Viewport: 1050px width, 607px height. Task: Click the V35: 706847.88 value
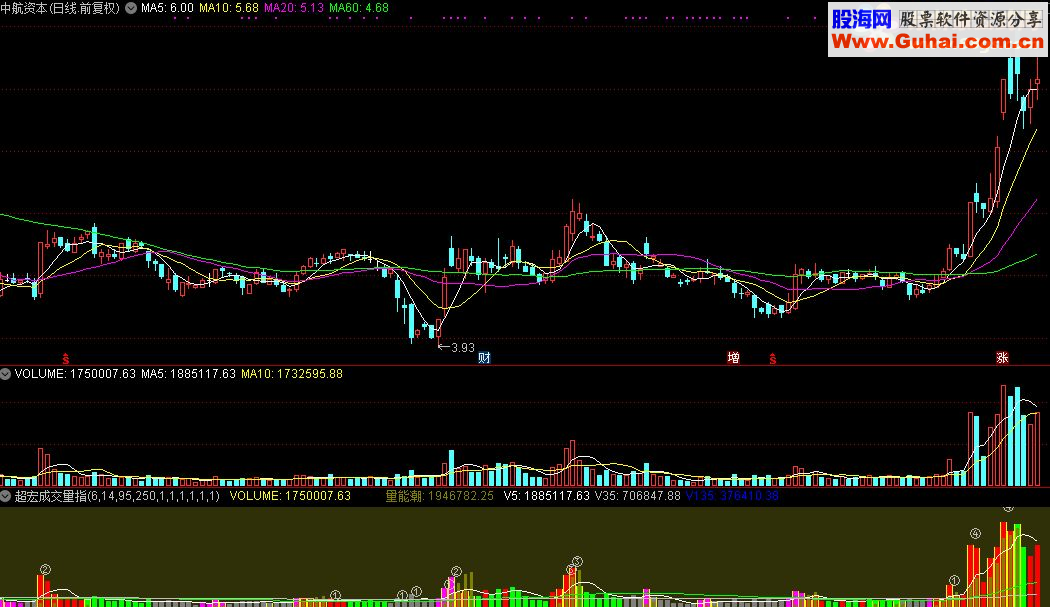coord(638,496)
